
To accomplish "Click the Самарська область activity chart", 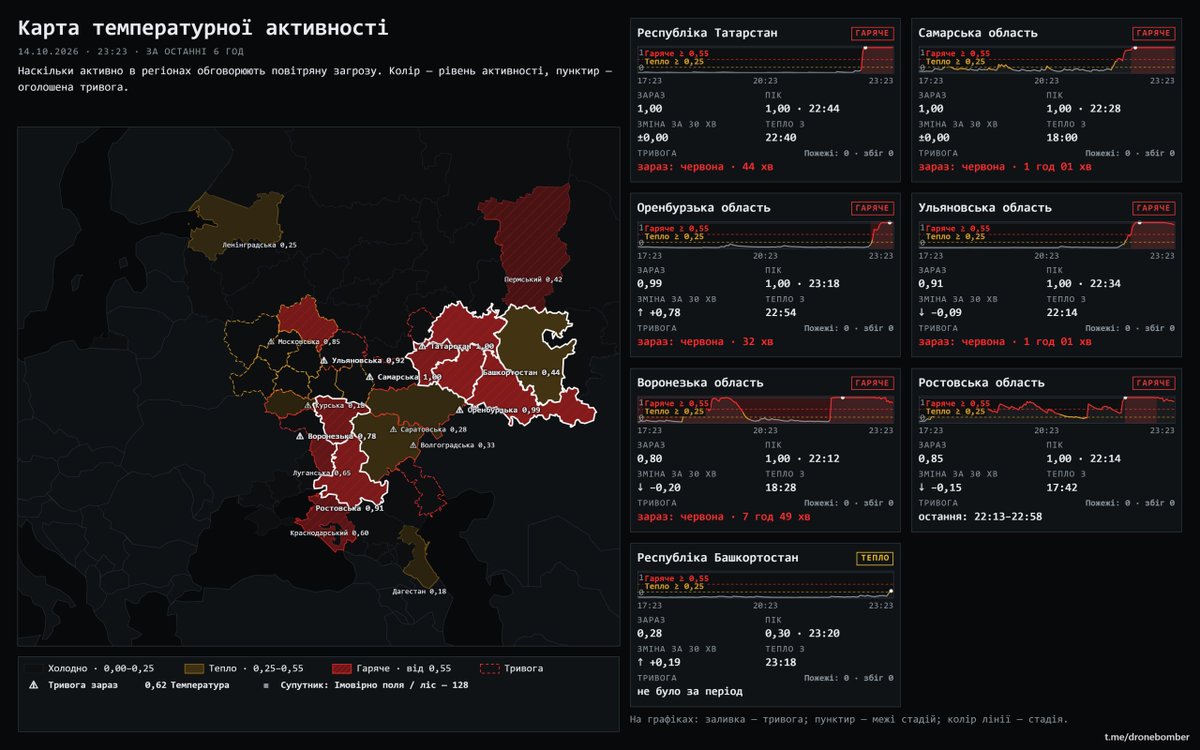I will 1046,59.
